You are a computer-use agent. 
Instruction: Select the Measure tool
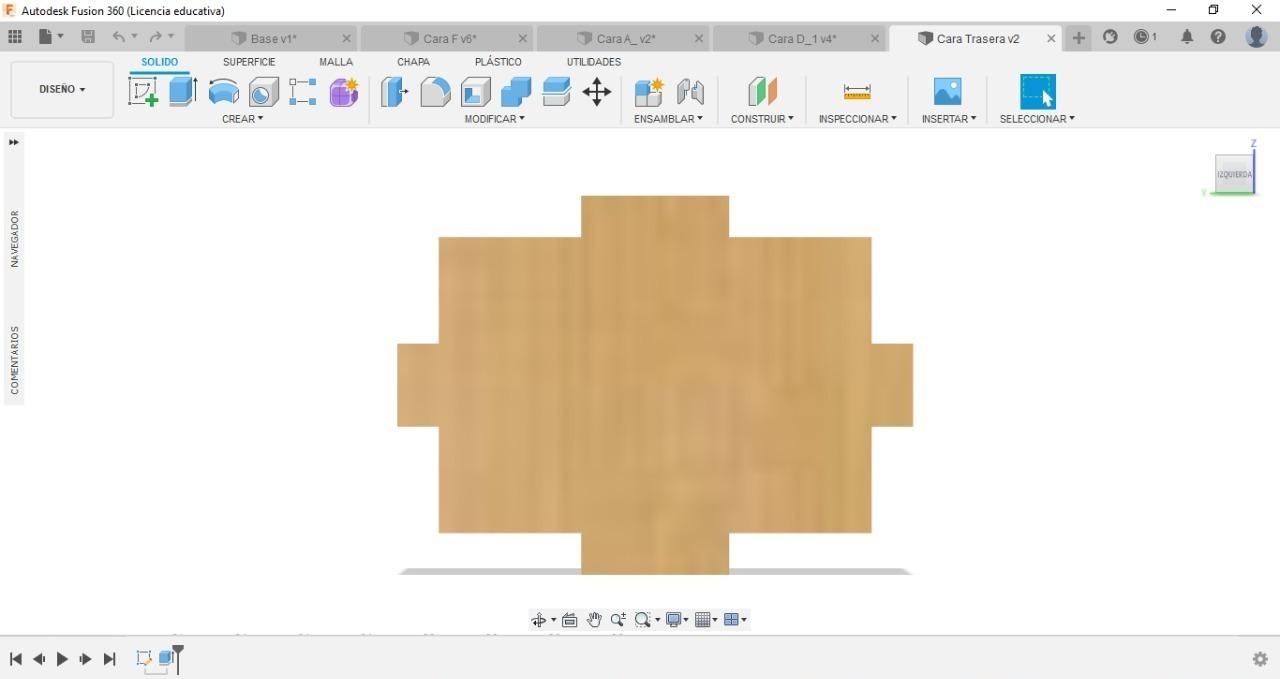(x=857, y=92)
